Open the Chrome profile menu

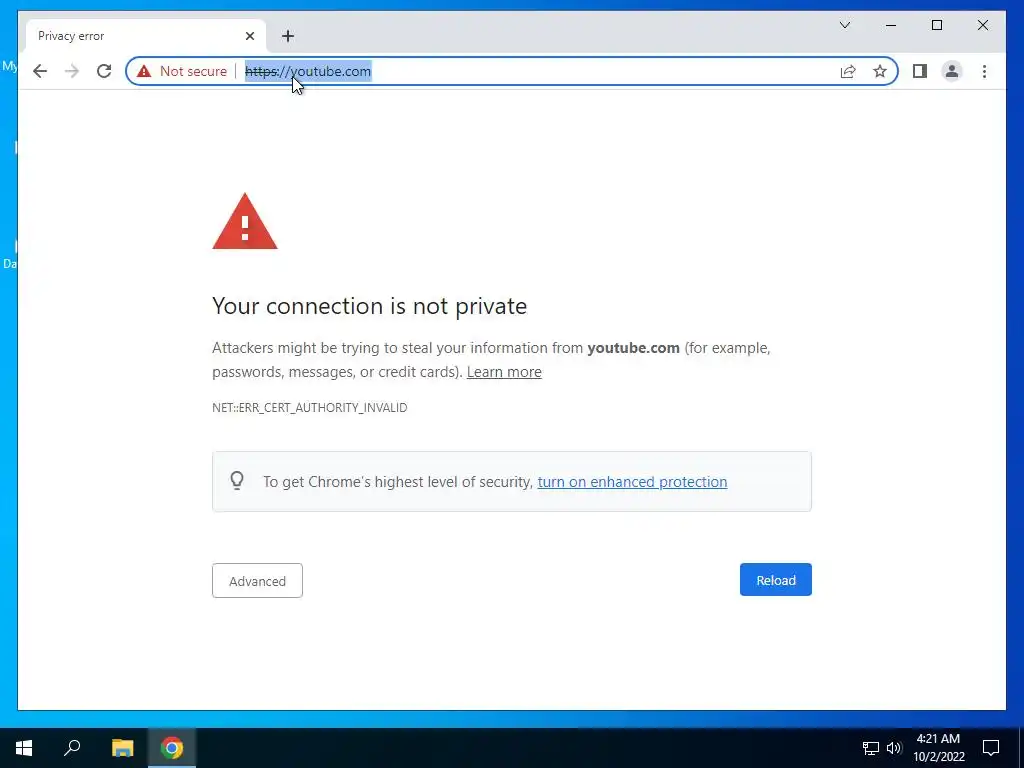click(952, 71)
